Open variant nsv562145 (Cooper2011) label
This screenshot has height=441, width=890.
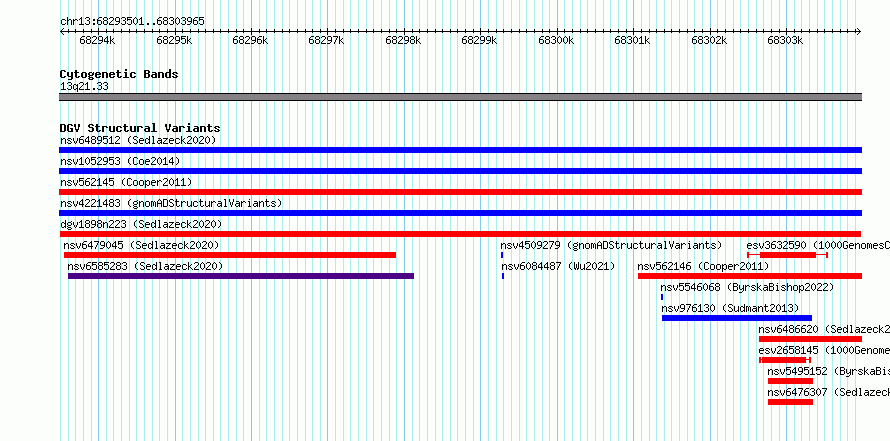(126, 182)
